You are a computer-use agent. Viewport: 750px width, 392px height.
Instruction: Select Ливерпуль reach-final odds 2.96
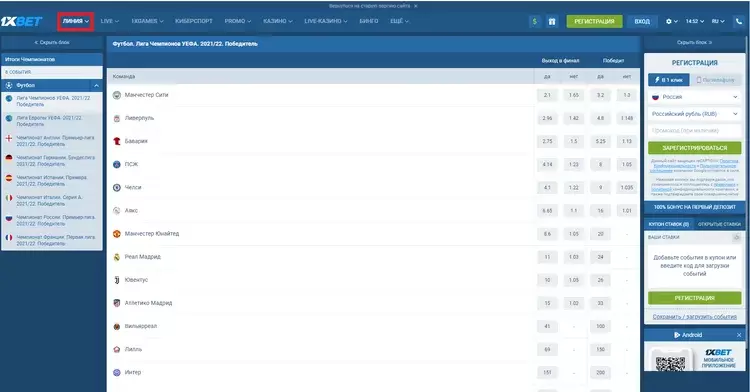click(x=547, y=118)
